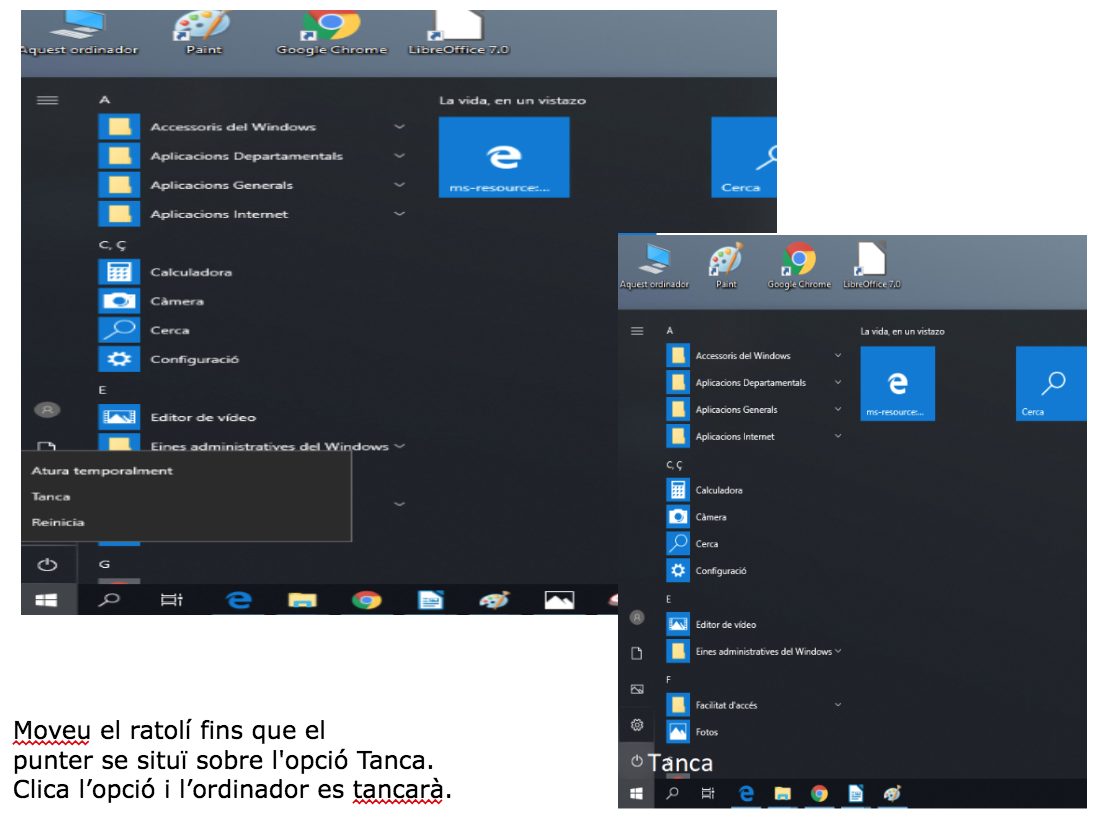Viewport: 1101px width, 821px height.
Task: Choose Tanca in the power options popup
Action: pyautogui.click(x=51, y=497)
